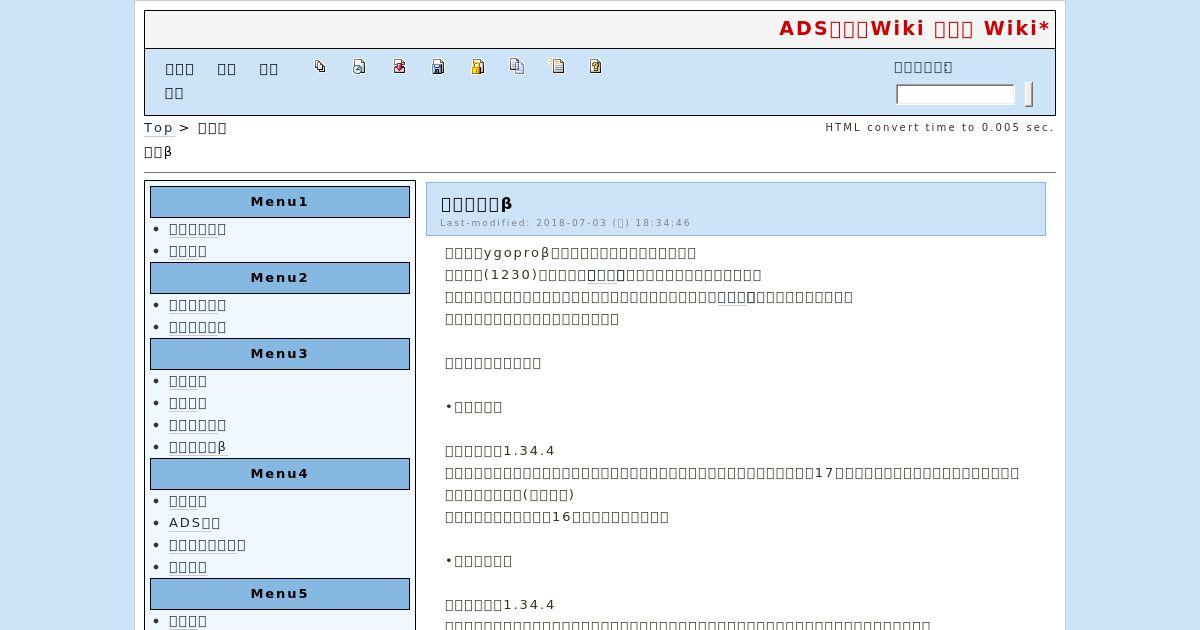The image size is (1200, 630).
Task: Click the 'HTML convert time to 0.005 sec.' text
Action: tap(939, 127)
